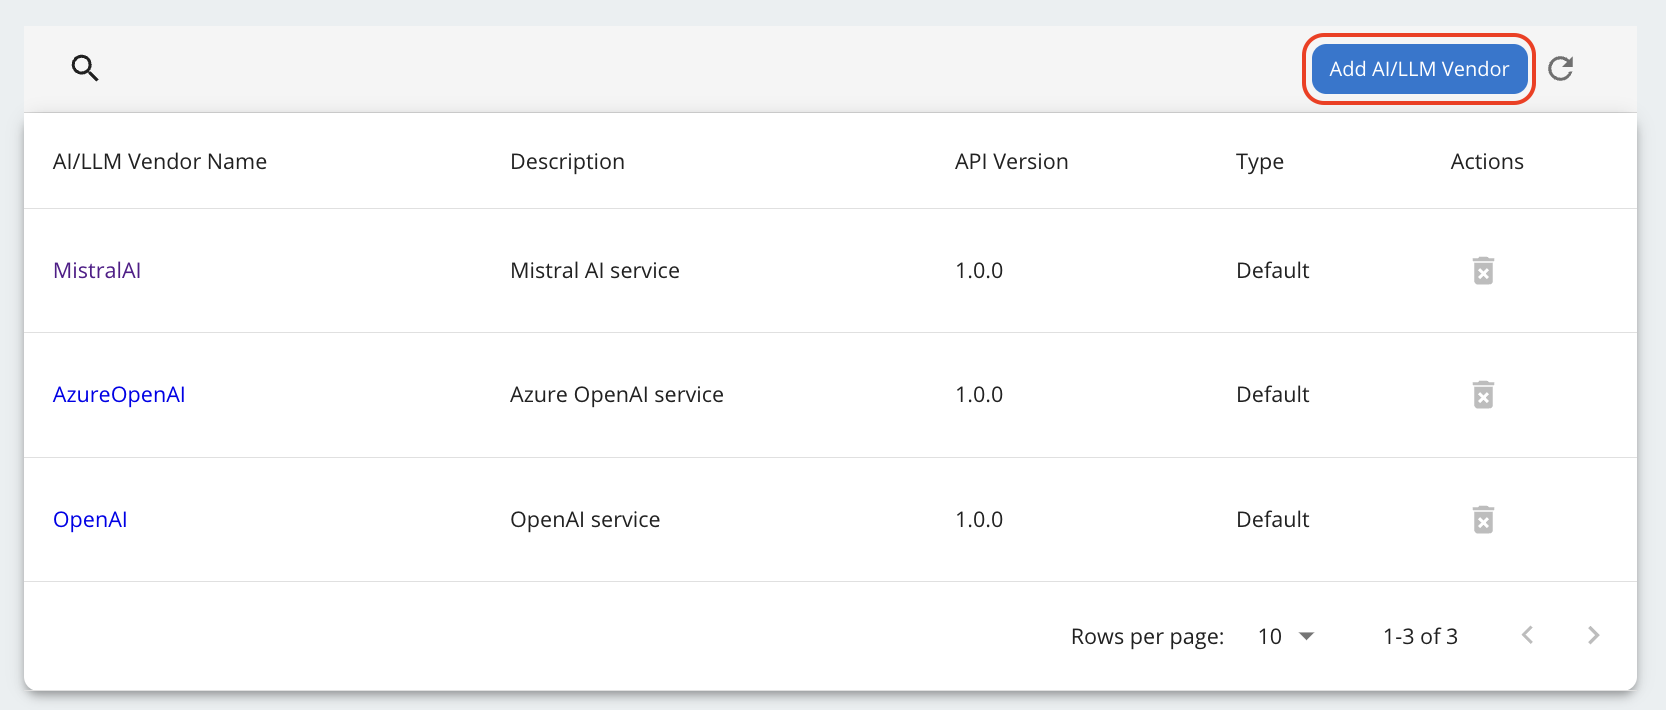Click the search magnifier icon
The width and height of the screenshot is (1666, 710).
pyautogui.click(x=85, y=68)
